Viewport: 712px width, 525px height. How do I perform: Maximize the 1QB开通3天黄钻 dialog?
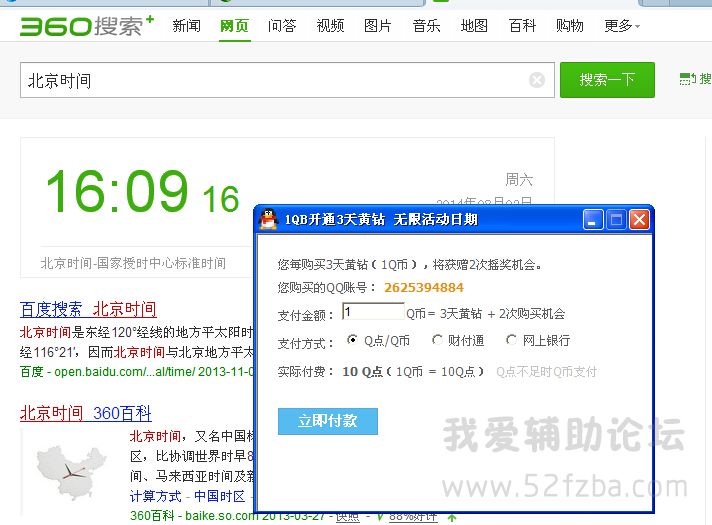(x=616, y=220)
